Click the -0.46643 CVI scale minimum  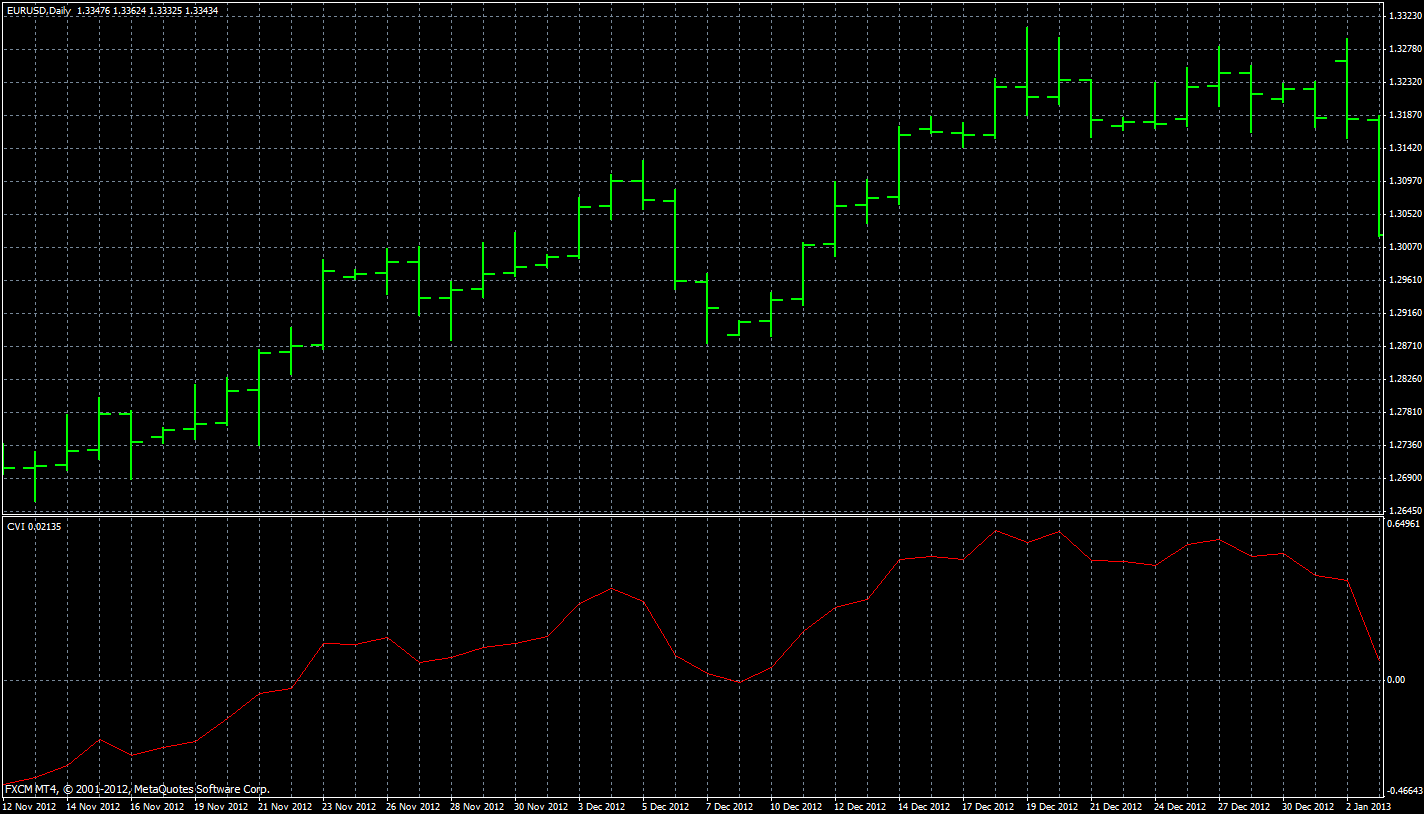click(1404, 790)
